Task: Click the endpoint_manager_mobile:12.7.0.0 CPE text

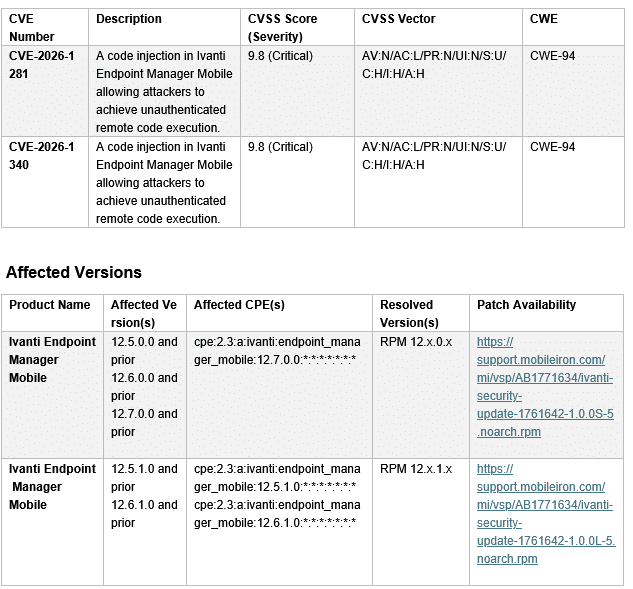Action: (275, 351)
